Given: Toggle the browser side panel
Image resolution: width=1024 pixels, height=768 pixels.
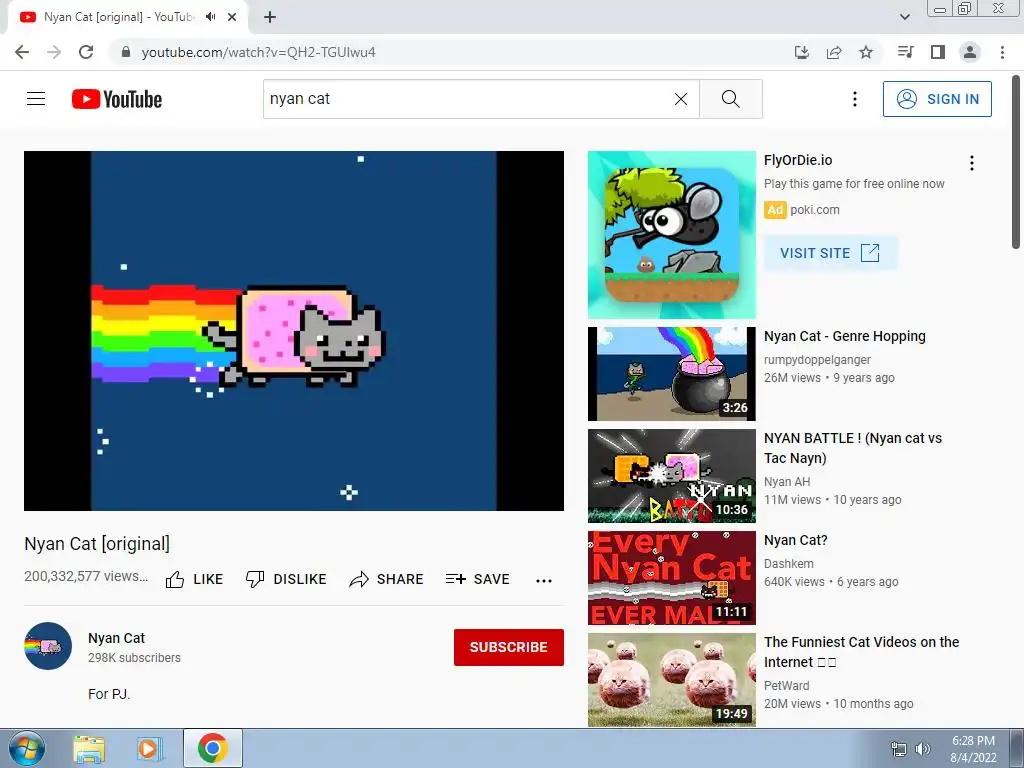Looking at the screenshot, I should 938,52.
